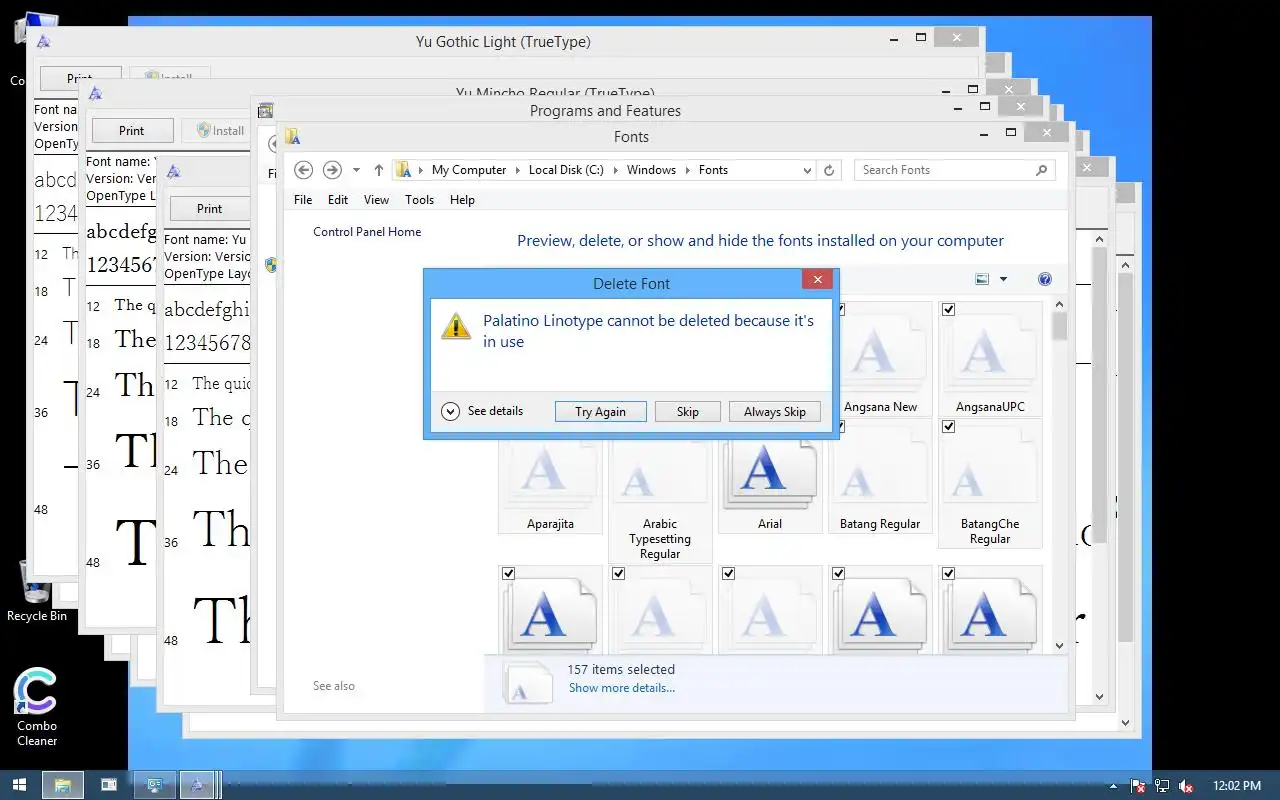Select Windows breadcrumb segment
1280x800 pixels.
pyautogui.click(x=651, y=170)
